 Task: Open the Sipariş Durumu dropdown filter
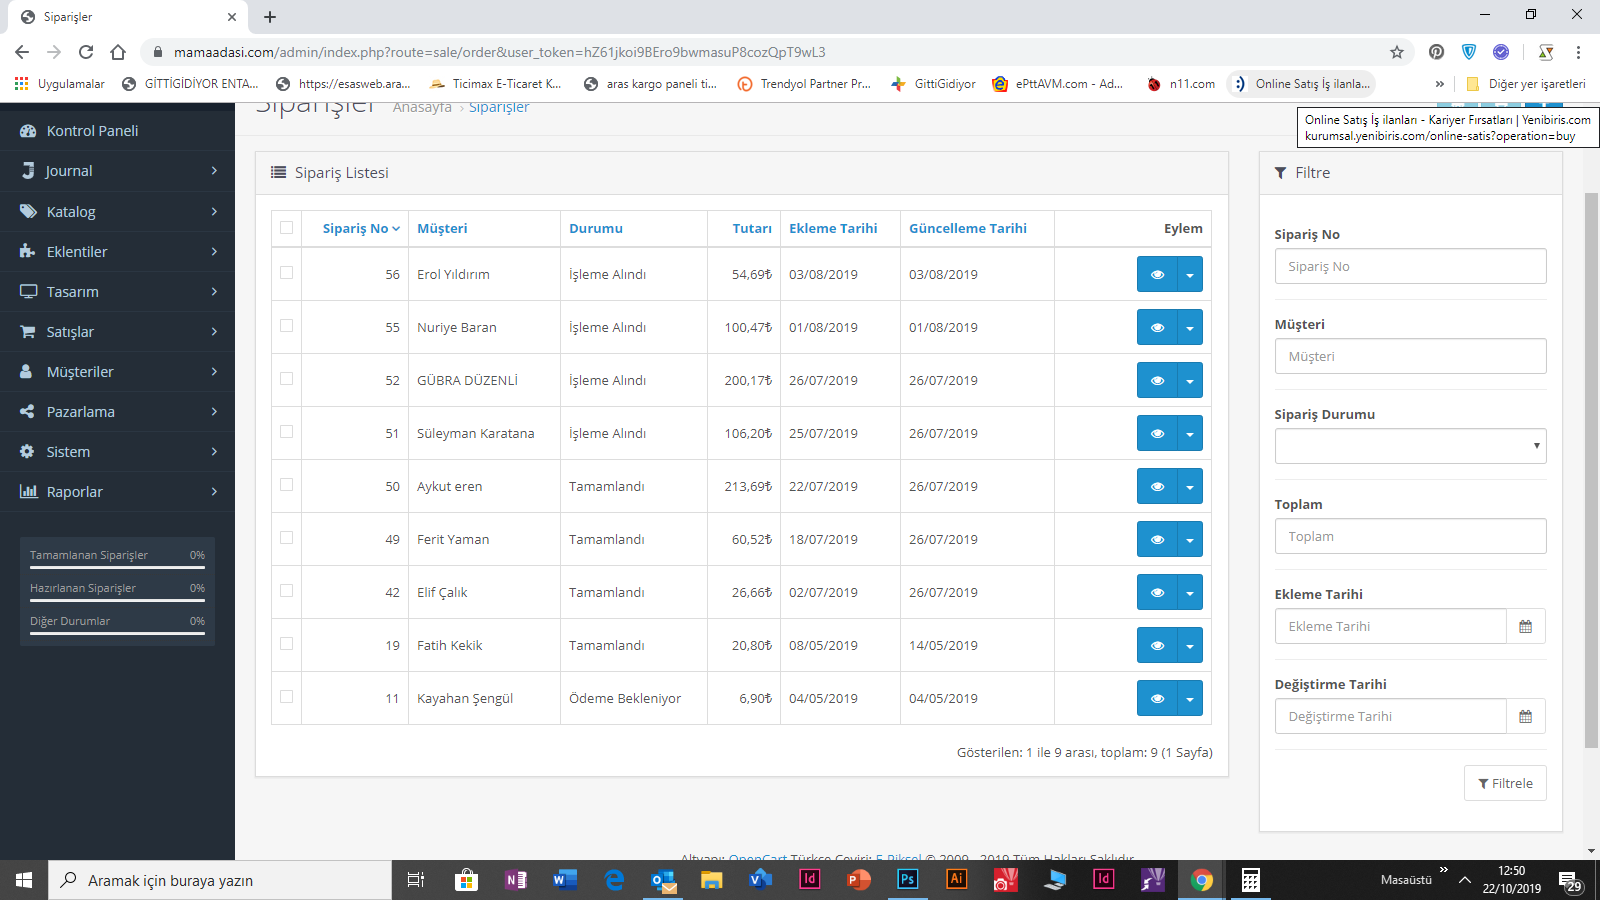point(1410,446)
